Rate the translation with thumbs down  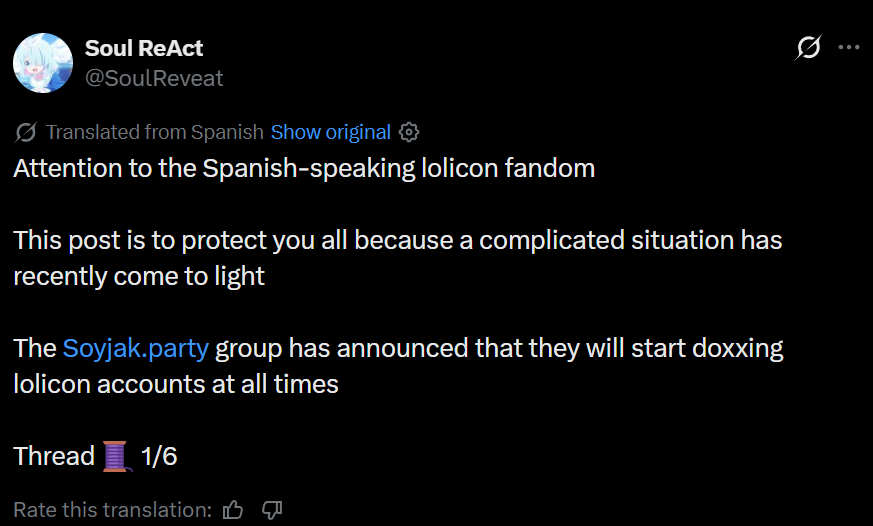(x=272, y=510)
